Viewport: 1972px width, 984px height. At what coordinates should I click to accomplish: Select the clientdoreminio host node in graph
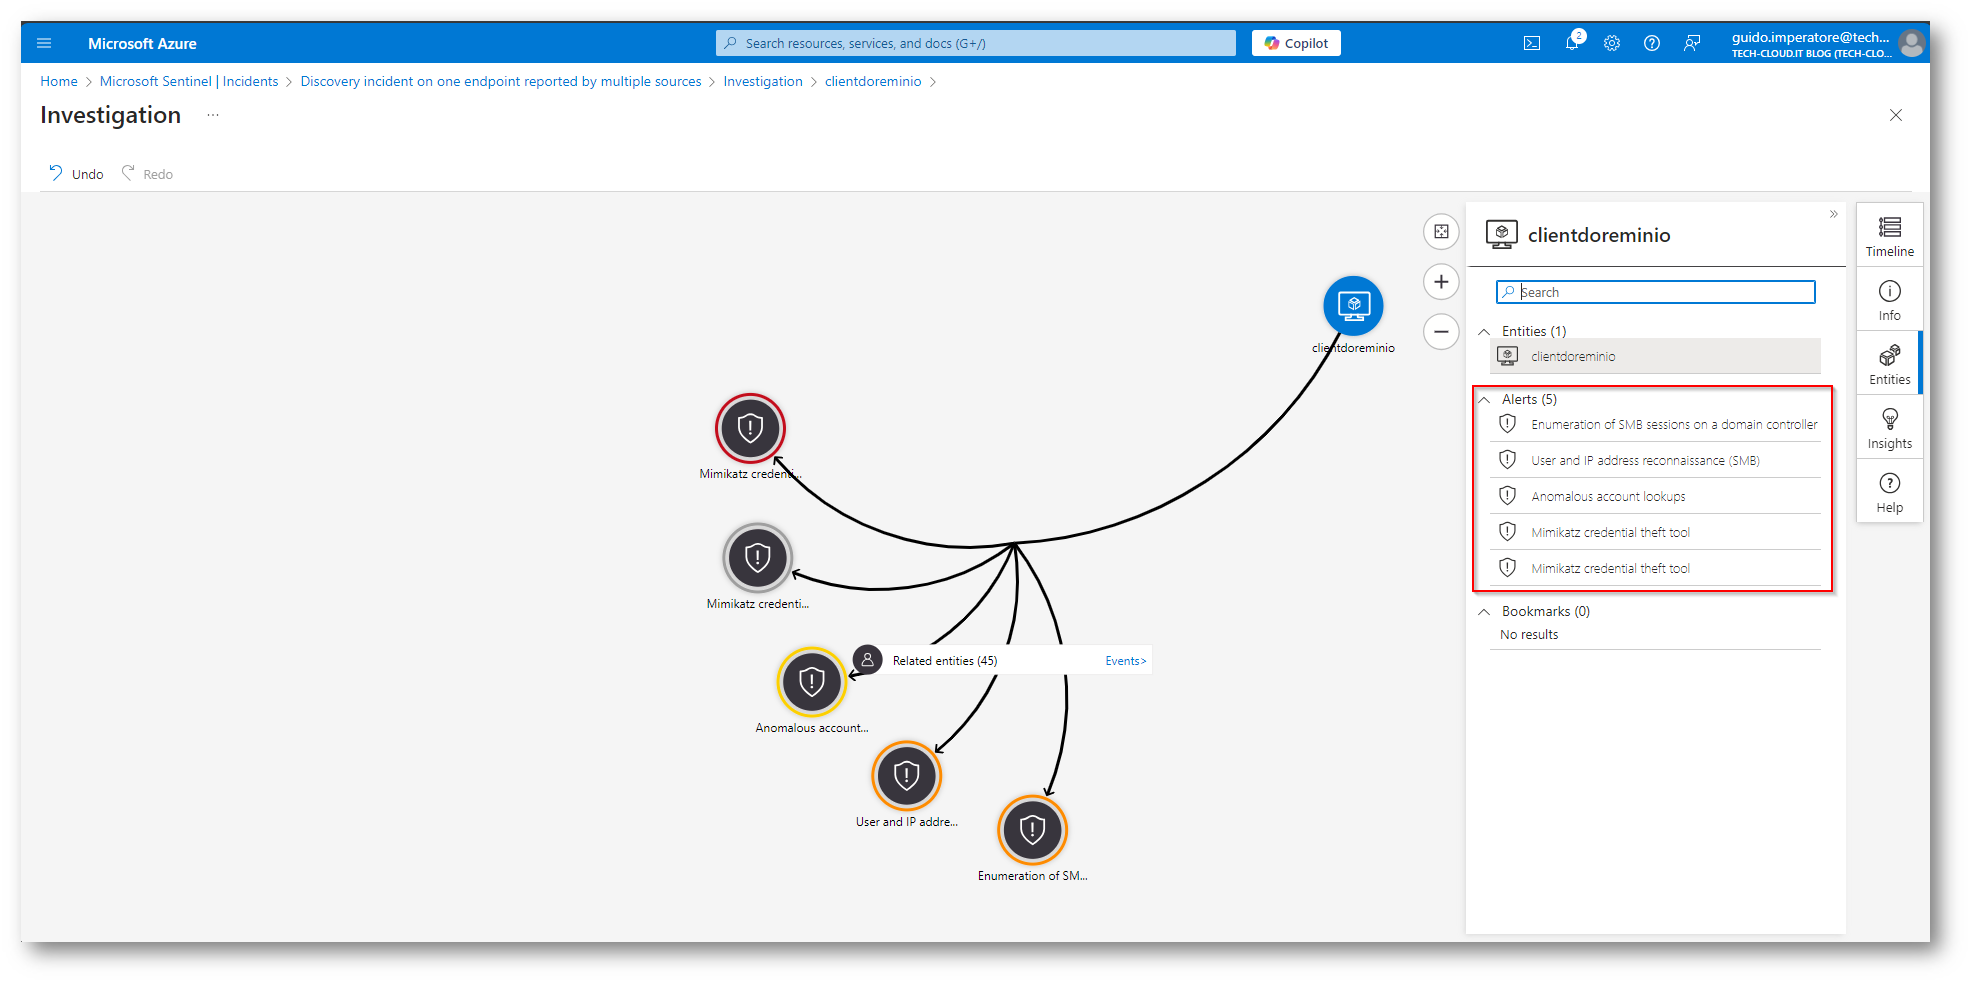point(1353,305)
